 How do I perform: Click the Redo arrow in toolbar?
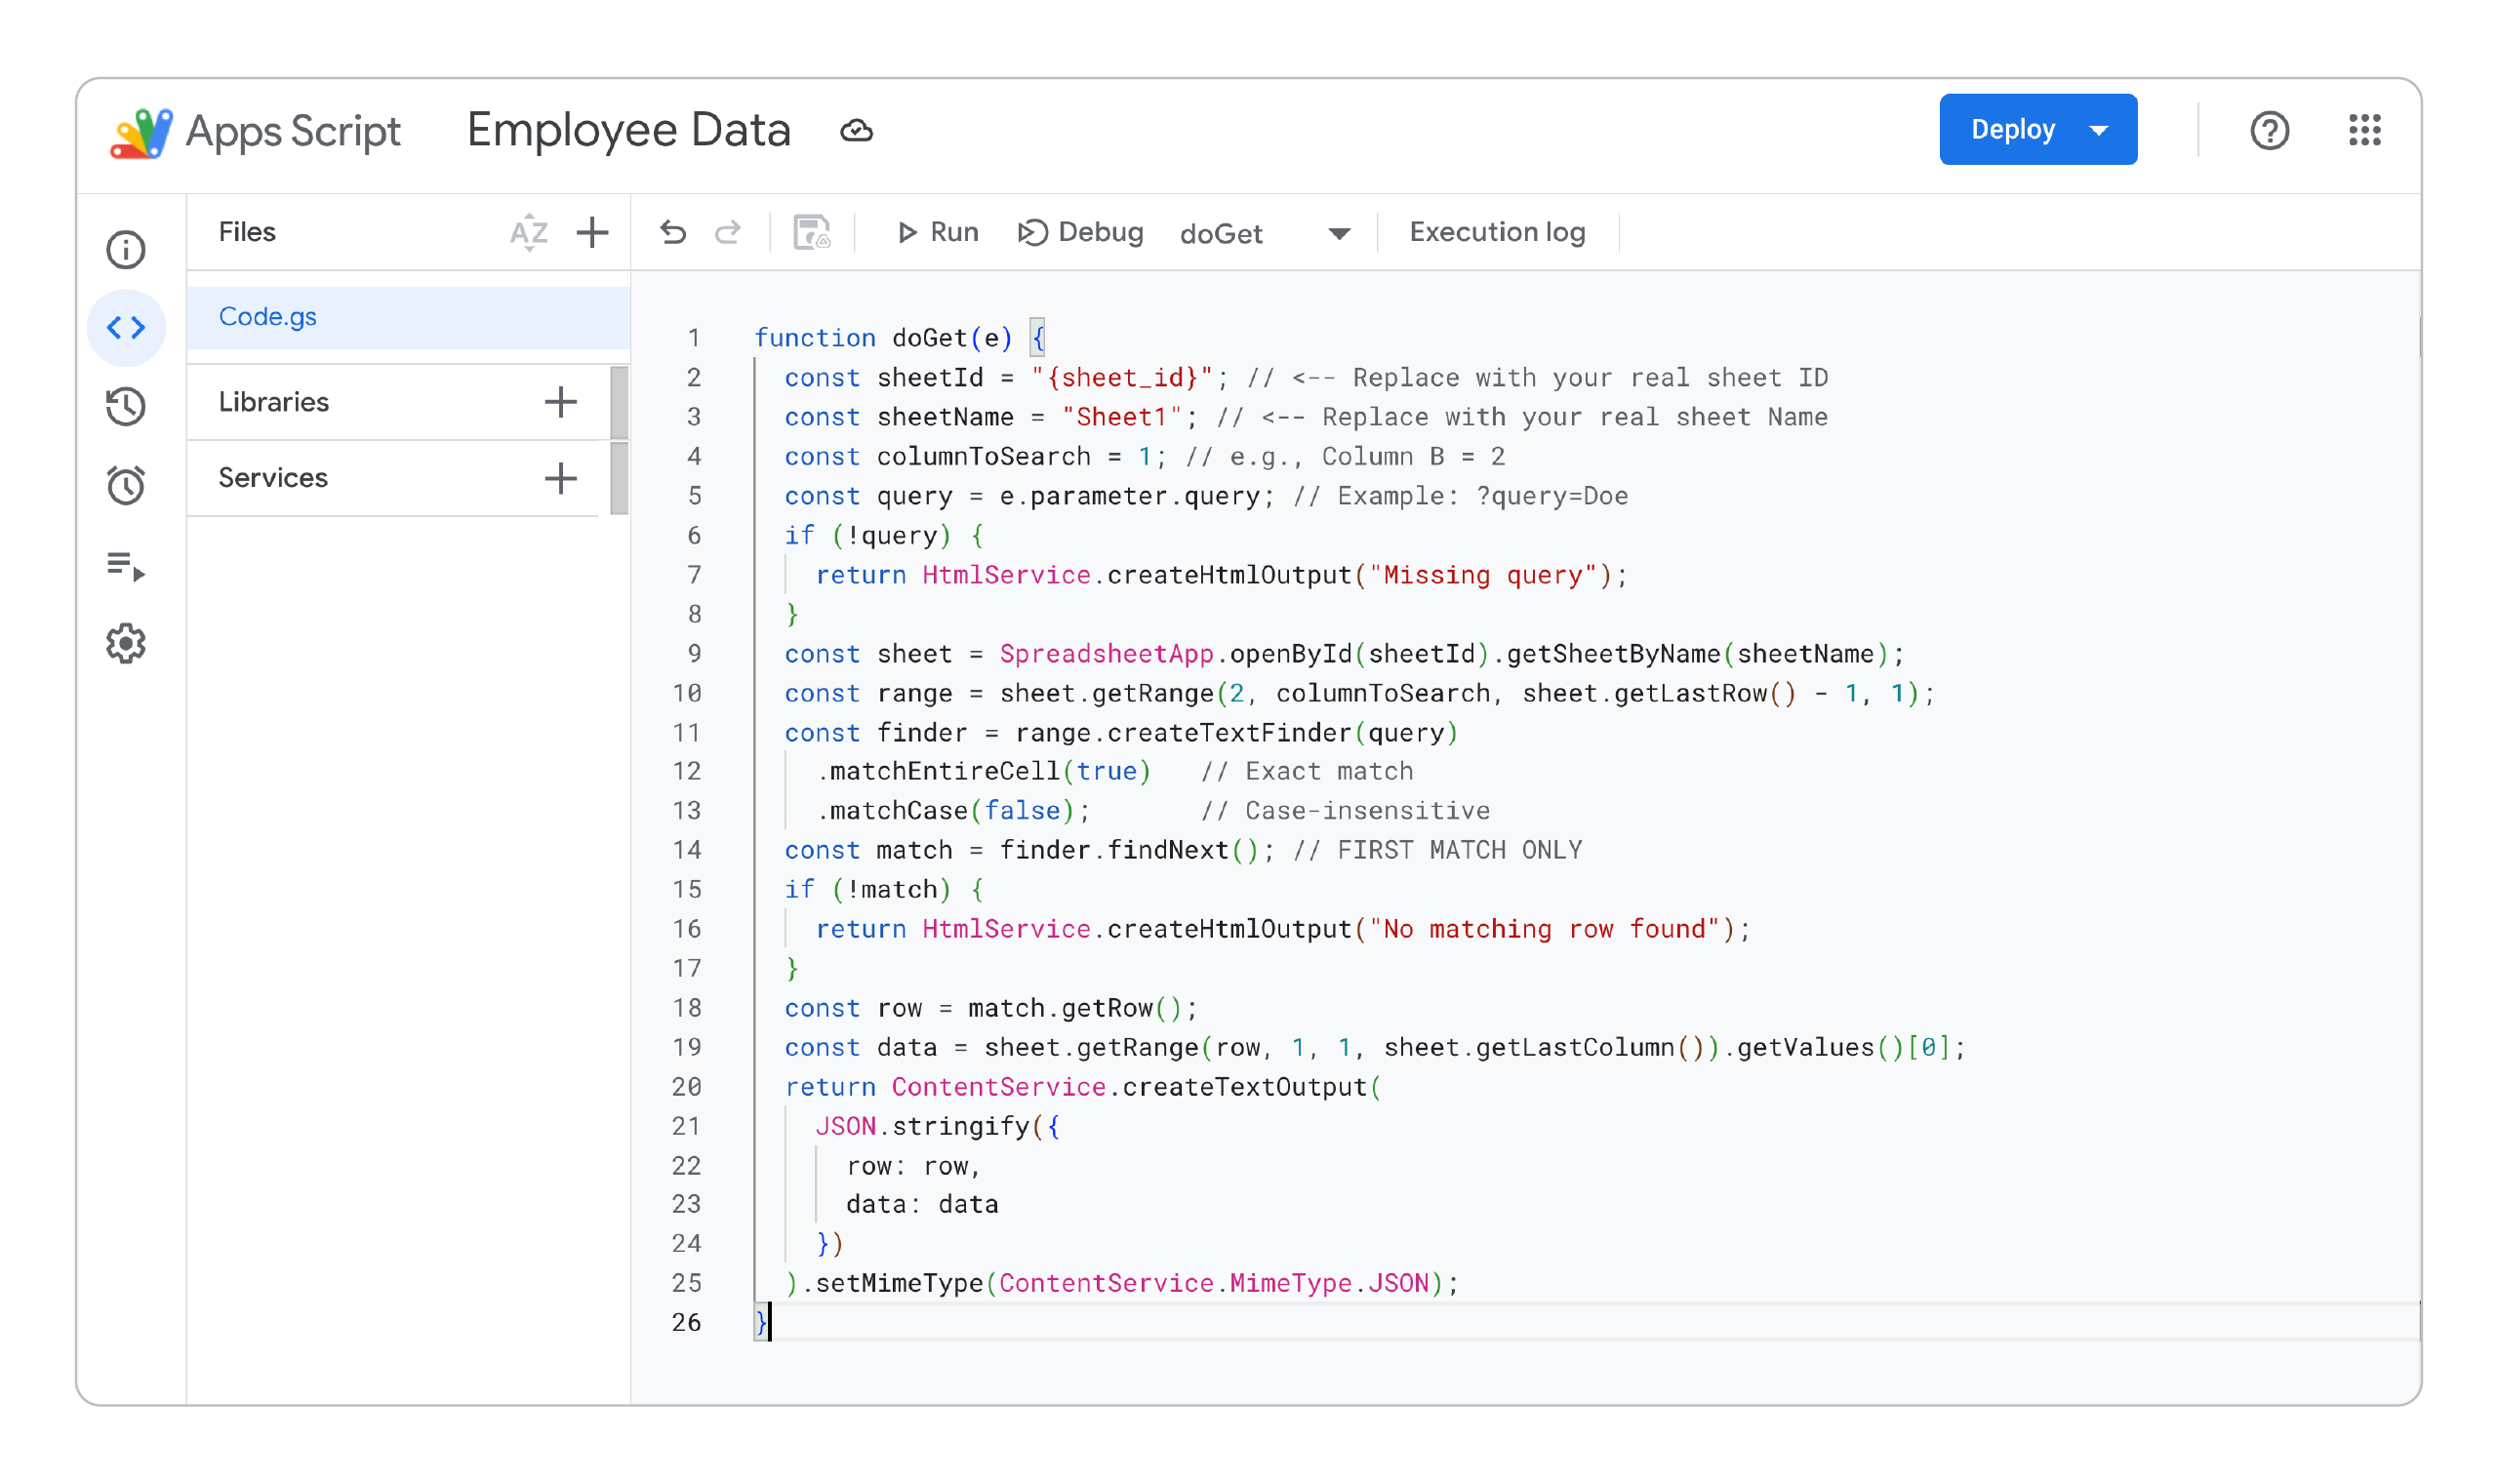point(728,233)
